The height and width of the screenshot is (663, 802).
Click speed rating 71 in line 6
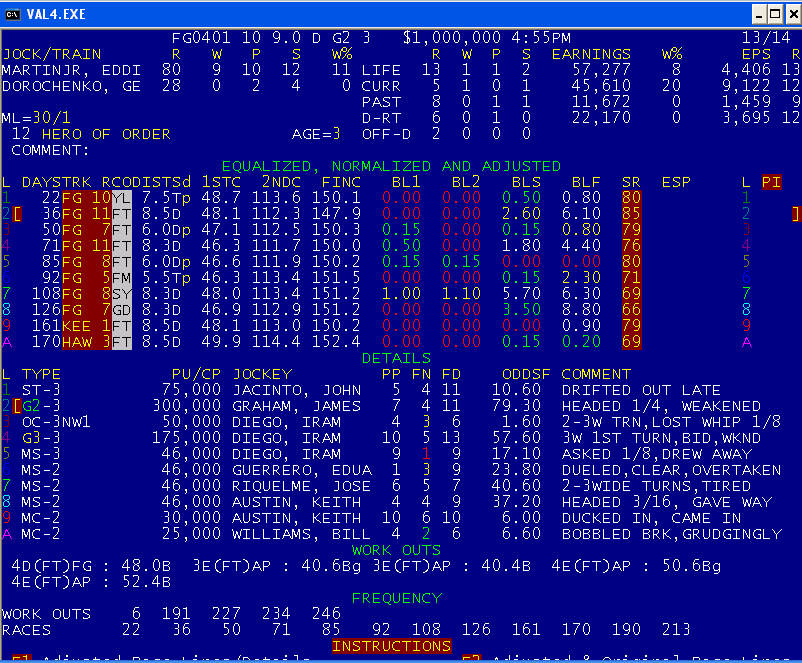632,278
